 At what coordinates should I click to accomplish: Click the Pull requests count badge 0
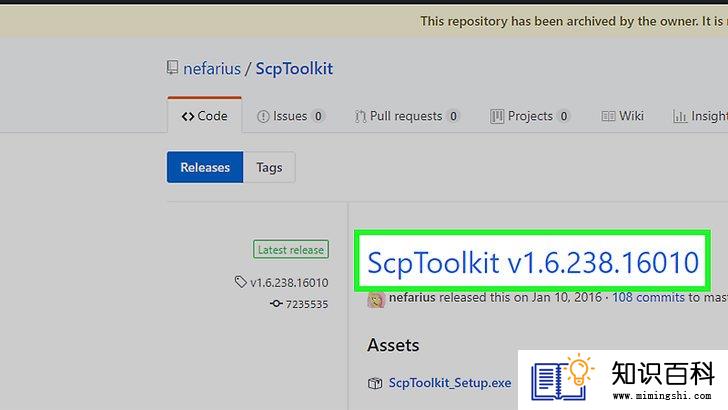coord(453,116)
